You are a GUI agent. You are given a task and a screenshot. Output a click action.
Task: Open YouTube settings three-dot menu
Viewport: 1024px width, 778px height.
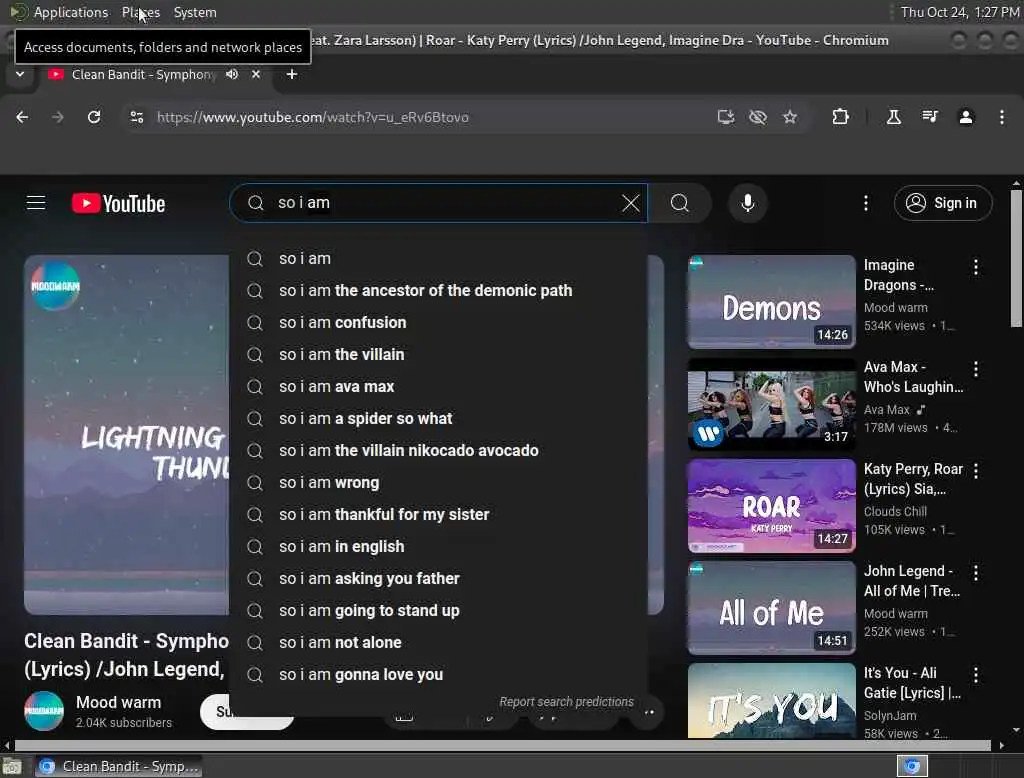click(x=866, y=203)
